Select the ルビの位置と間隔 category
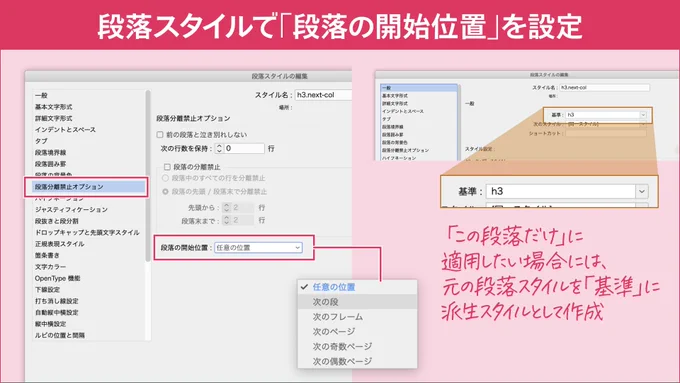Image resolution: width=680 pixels, height=383 pixels. (x=60, y=335)
